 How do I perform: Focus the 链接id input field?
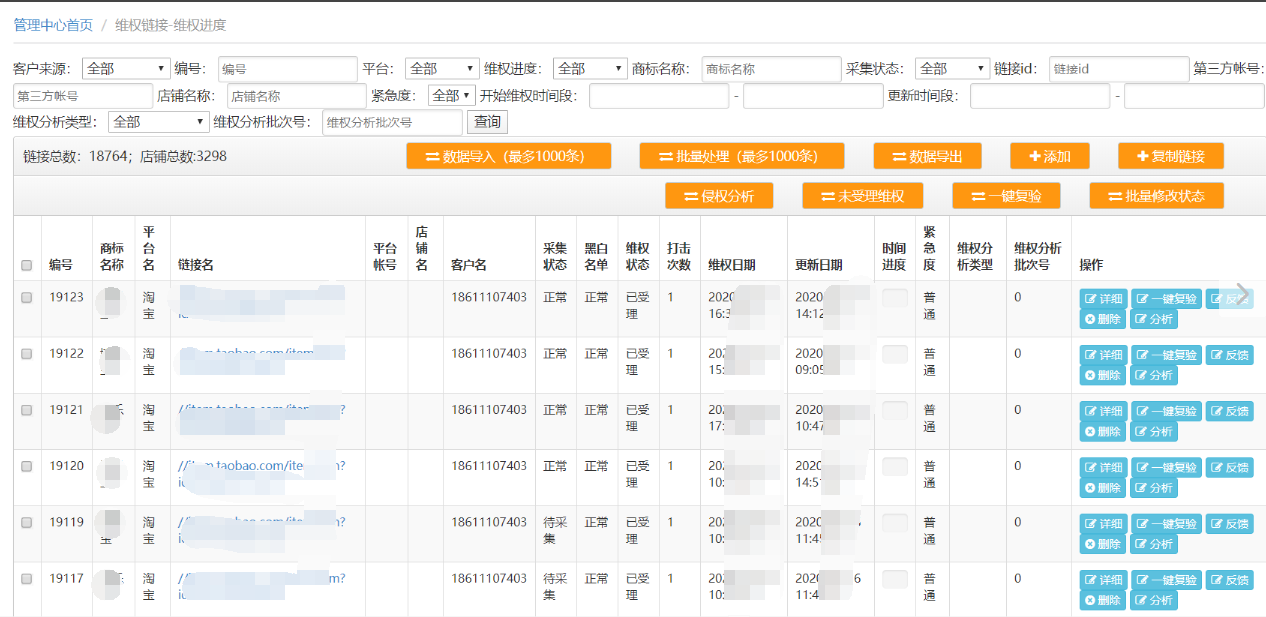[x=1119, y=69]
